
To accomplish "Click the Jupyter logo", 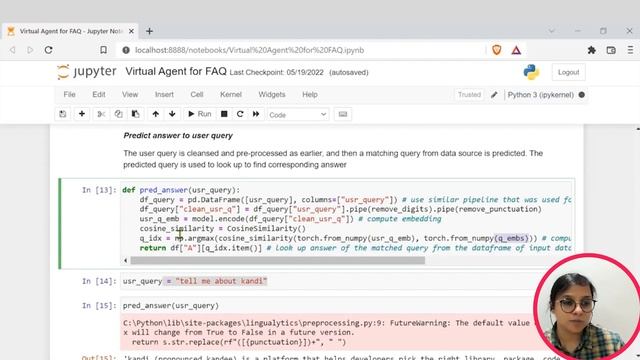I will (x=87, y=72).
